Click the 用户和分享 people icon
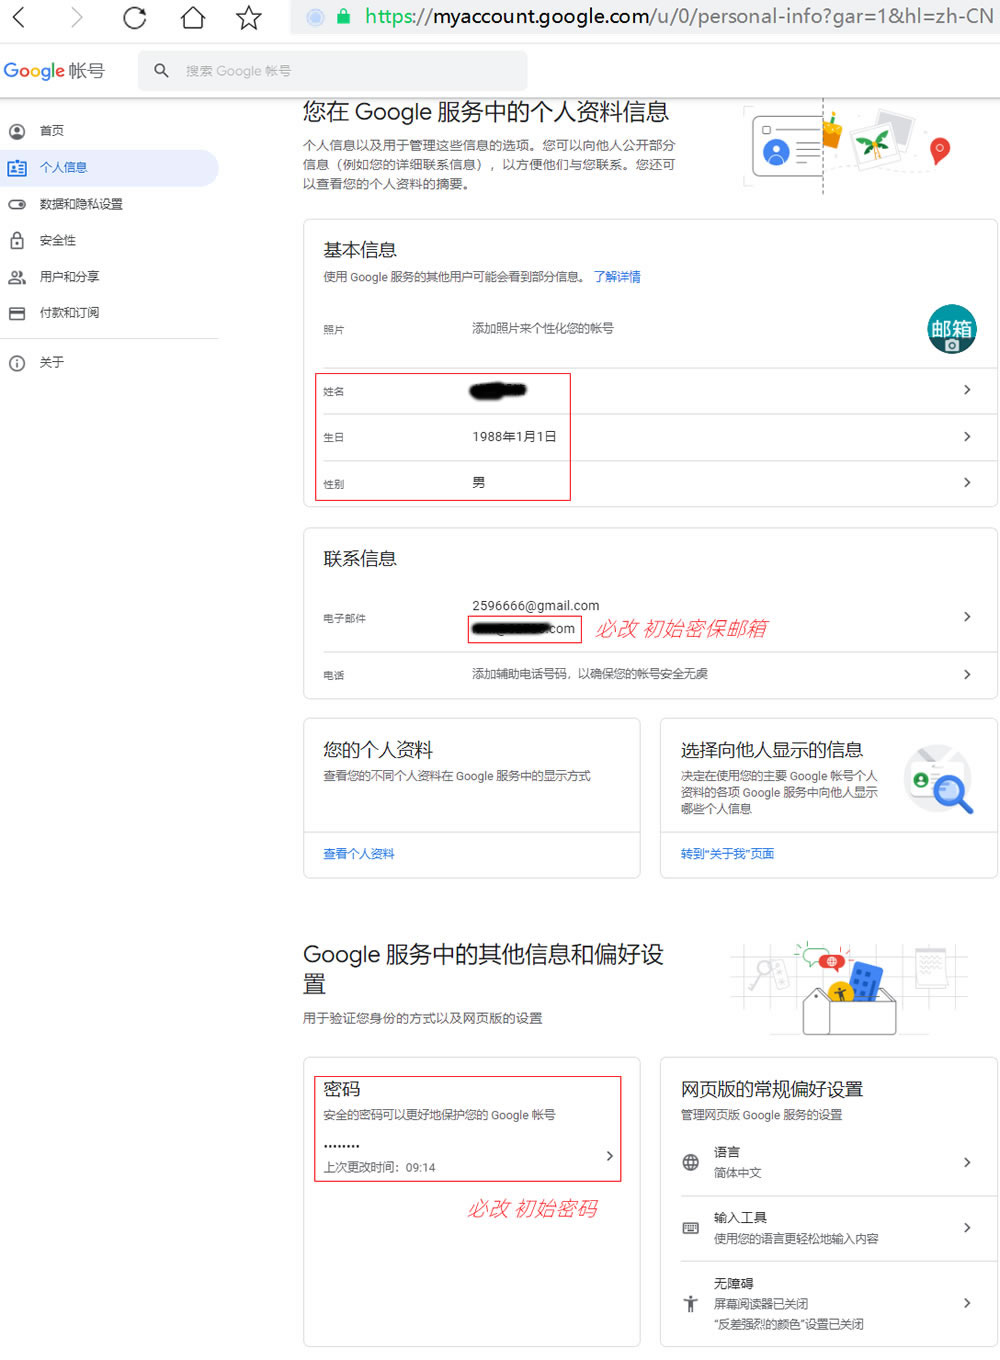This screenshot has width=1000, height=1360. (x=17, y=277)
